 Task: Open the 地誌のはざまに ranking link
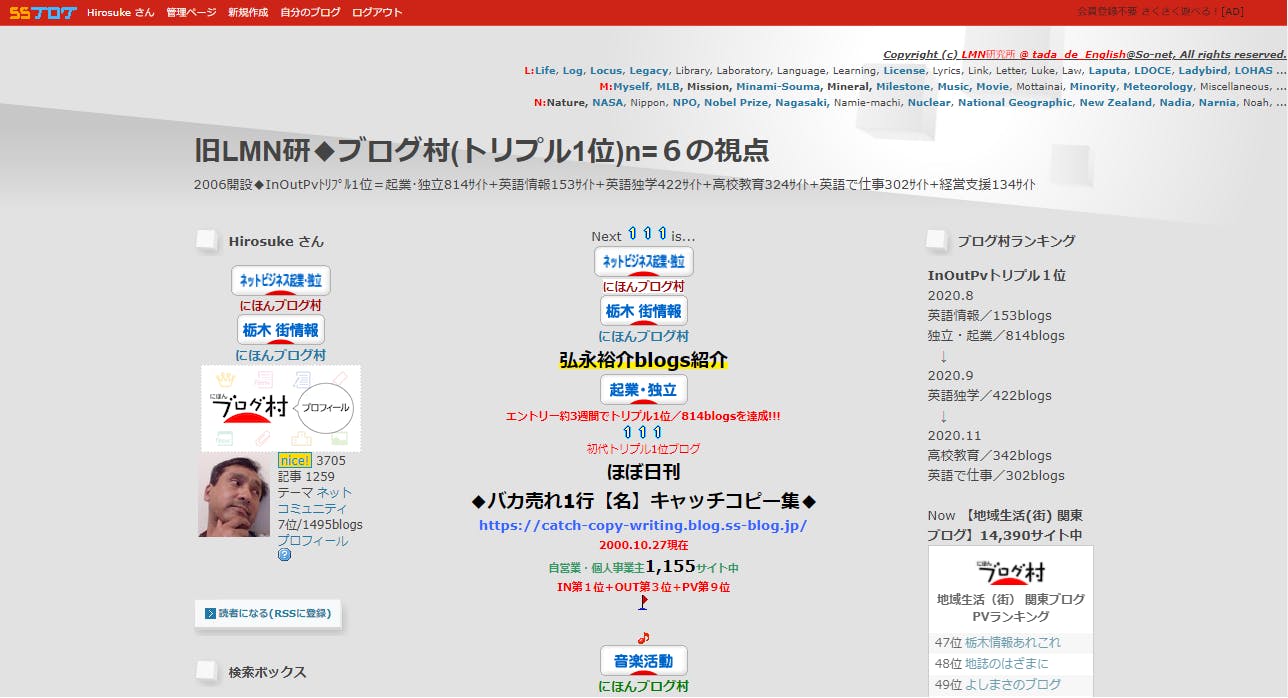tap(1006, 663)
